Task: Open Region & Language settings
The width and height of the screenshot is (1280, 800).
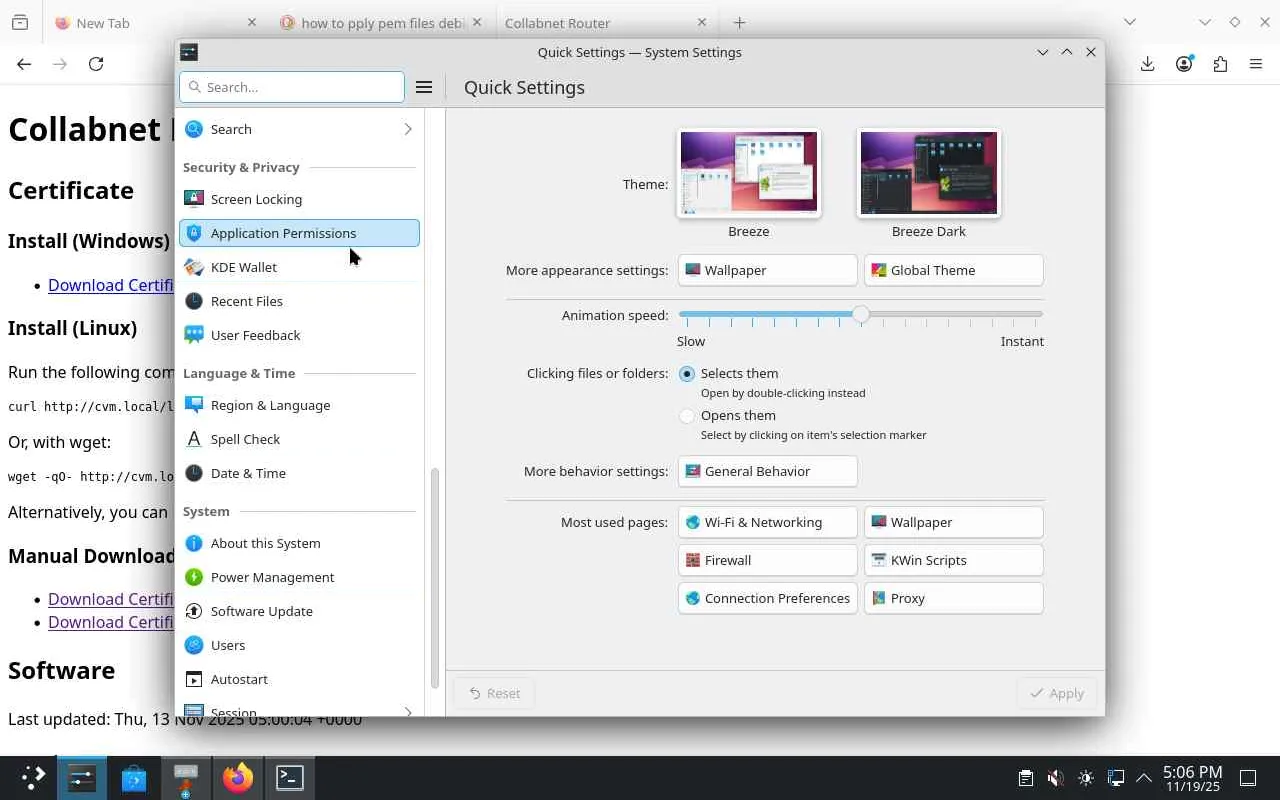Action: tap(299, 405)
